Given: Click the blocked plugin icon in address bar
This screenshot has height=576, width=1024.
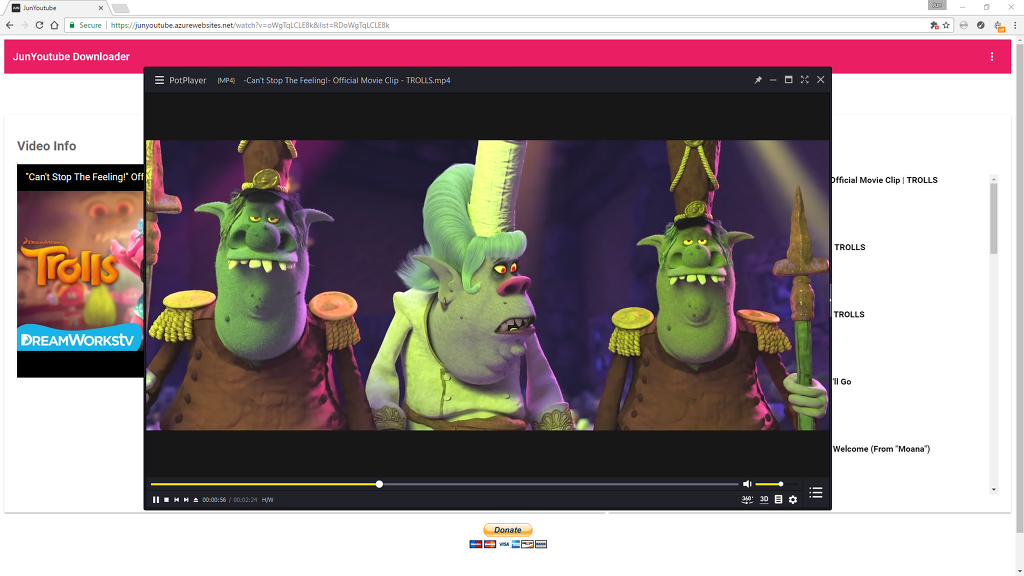Looking at the screenshot, I should coord(934,25).
